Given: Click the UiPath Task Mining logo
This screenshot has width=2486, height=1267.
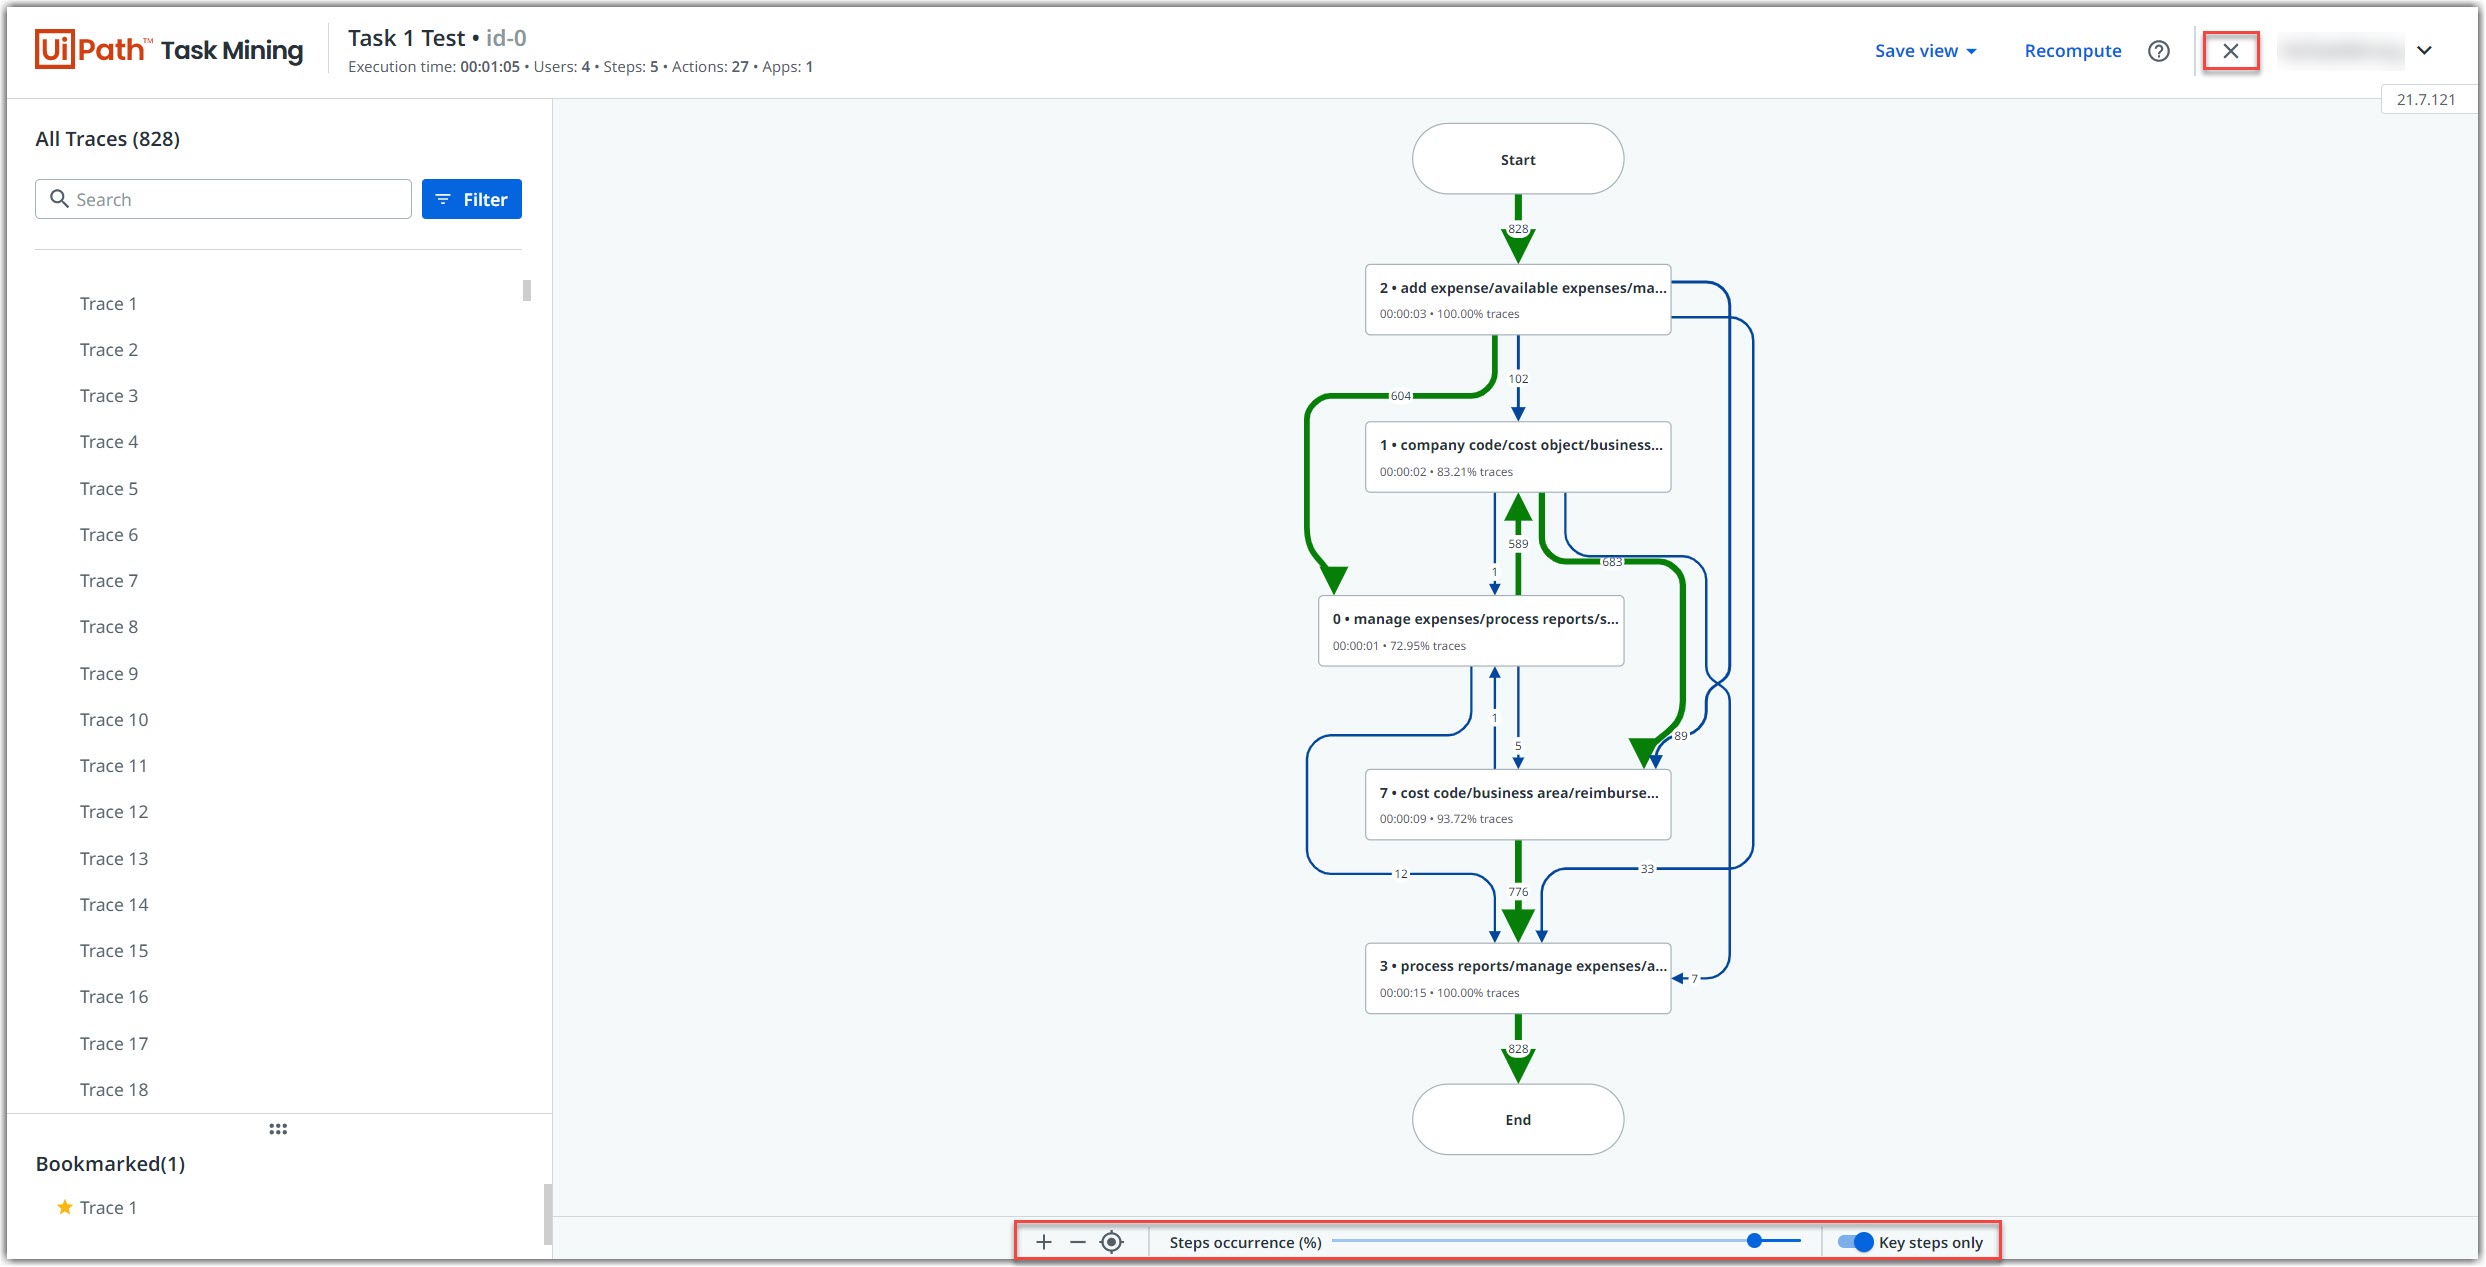Looking at the screenshot, I should click(x=168, y=50).
